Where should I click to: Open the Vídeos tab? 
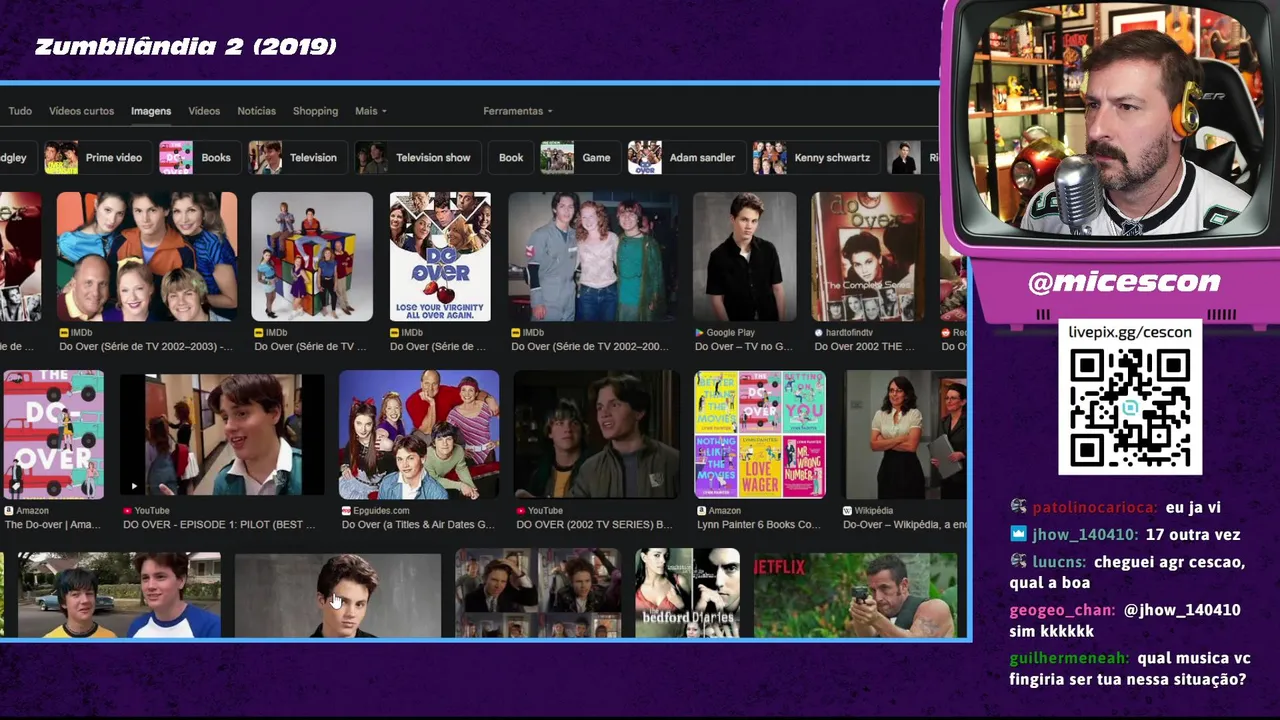pyautogui.click(x=204, y=111)
